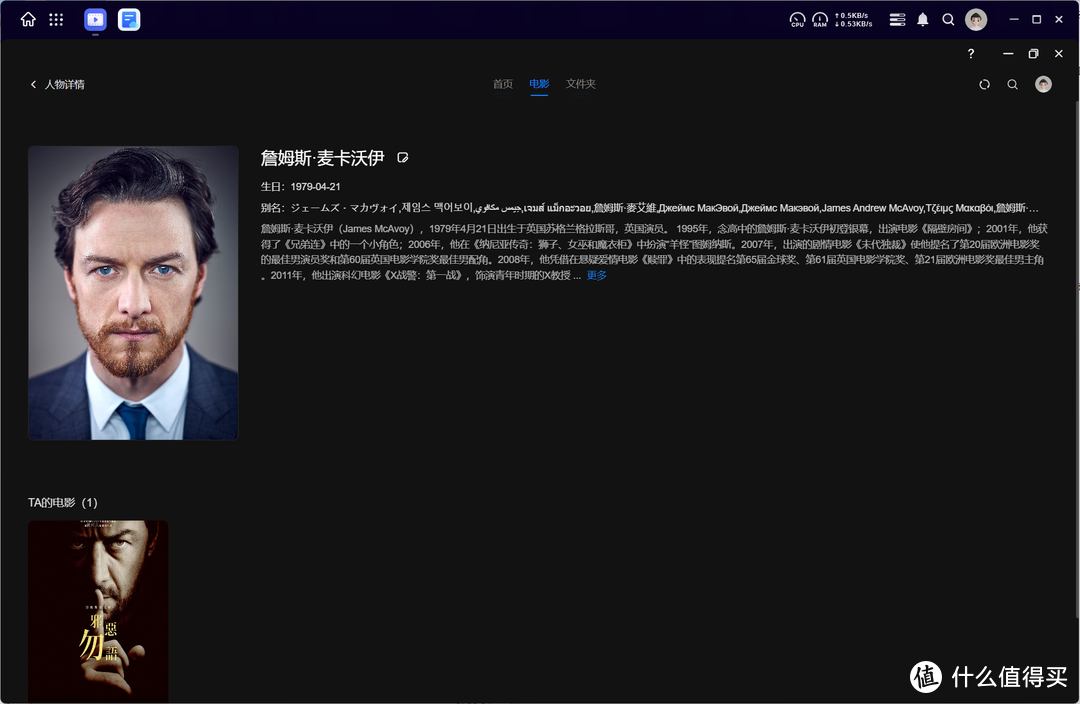
Task: Open the app grid launcher
Action: pyautogui.click(x=56, y=19)
